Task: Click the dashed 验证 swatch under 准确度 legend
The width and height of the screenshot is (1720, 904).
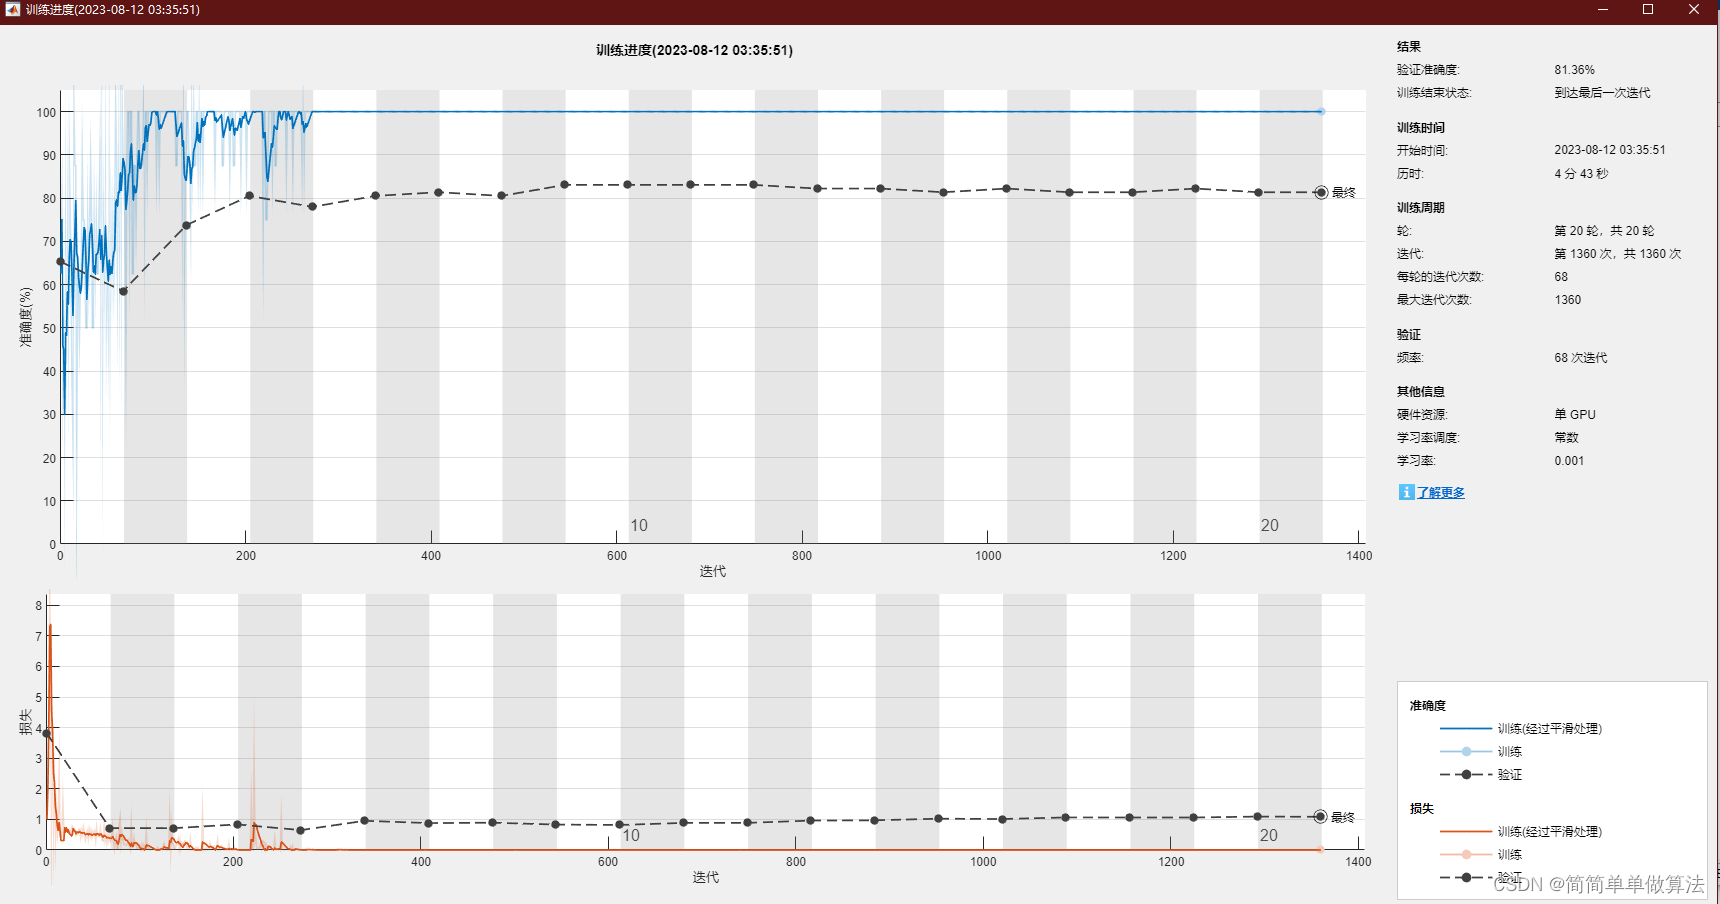Action: coord(1466,775)
